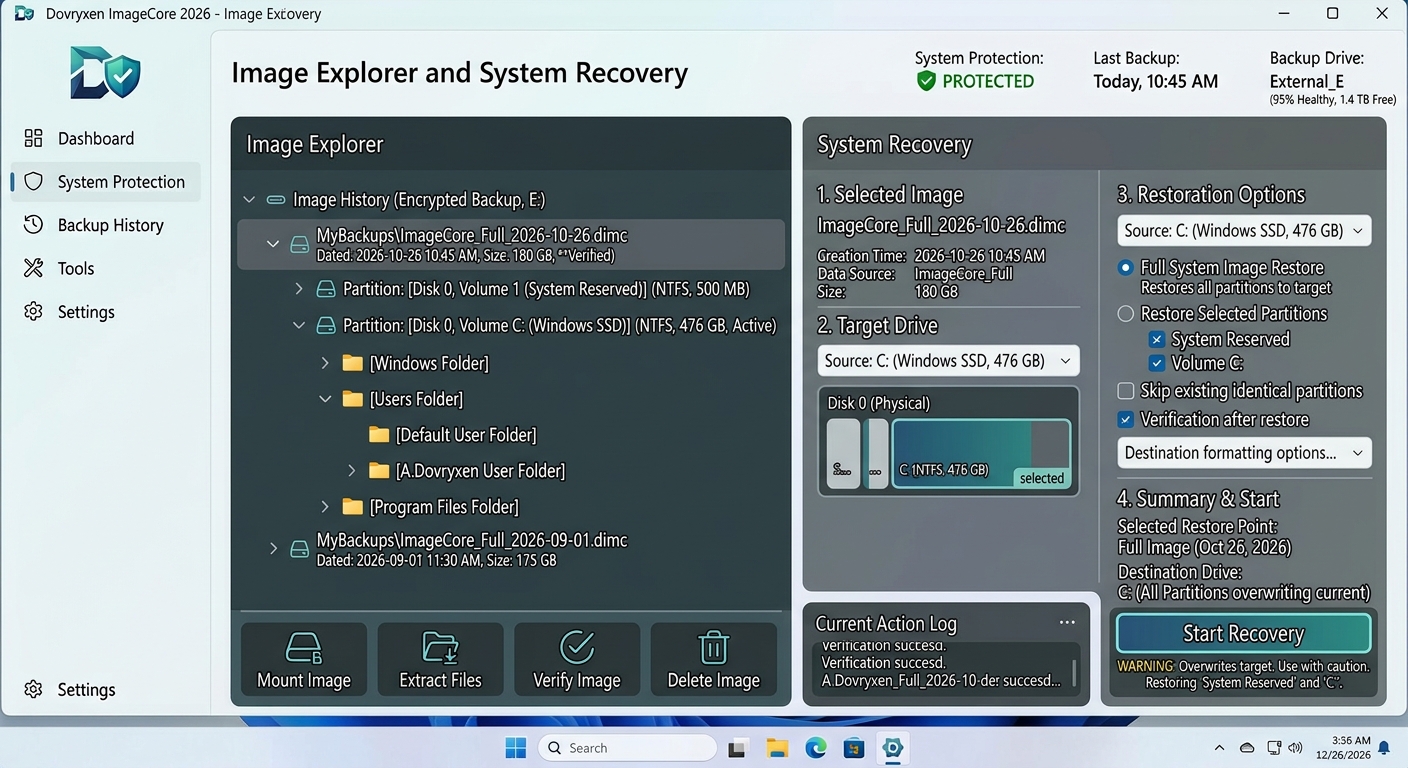Select the Full System Image Restore option
This screenshot has width=1408, height=768.
(x=1126, y=268)
